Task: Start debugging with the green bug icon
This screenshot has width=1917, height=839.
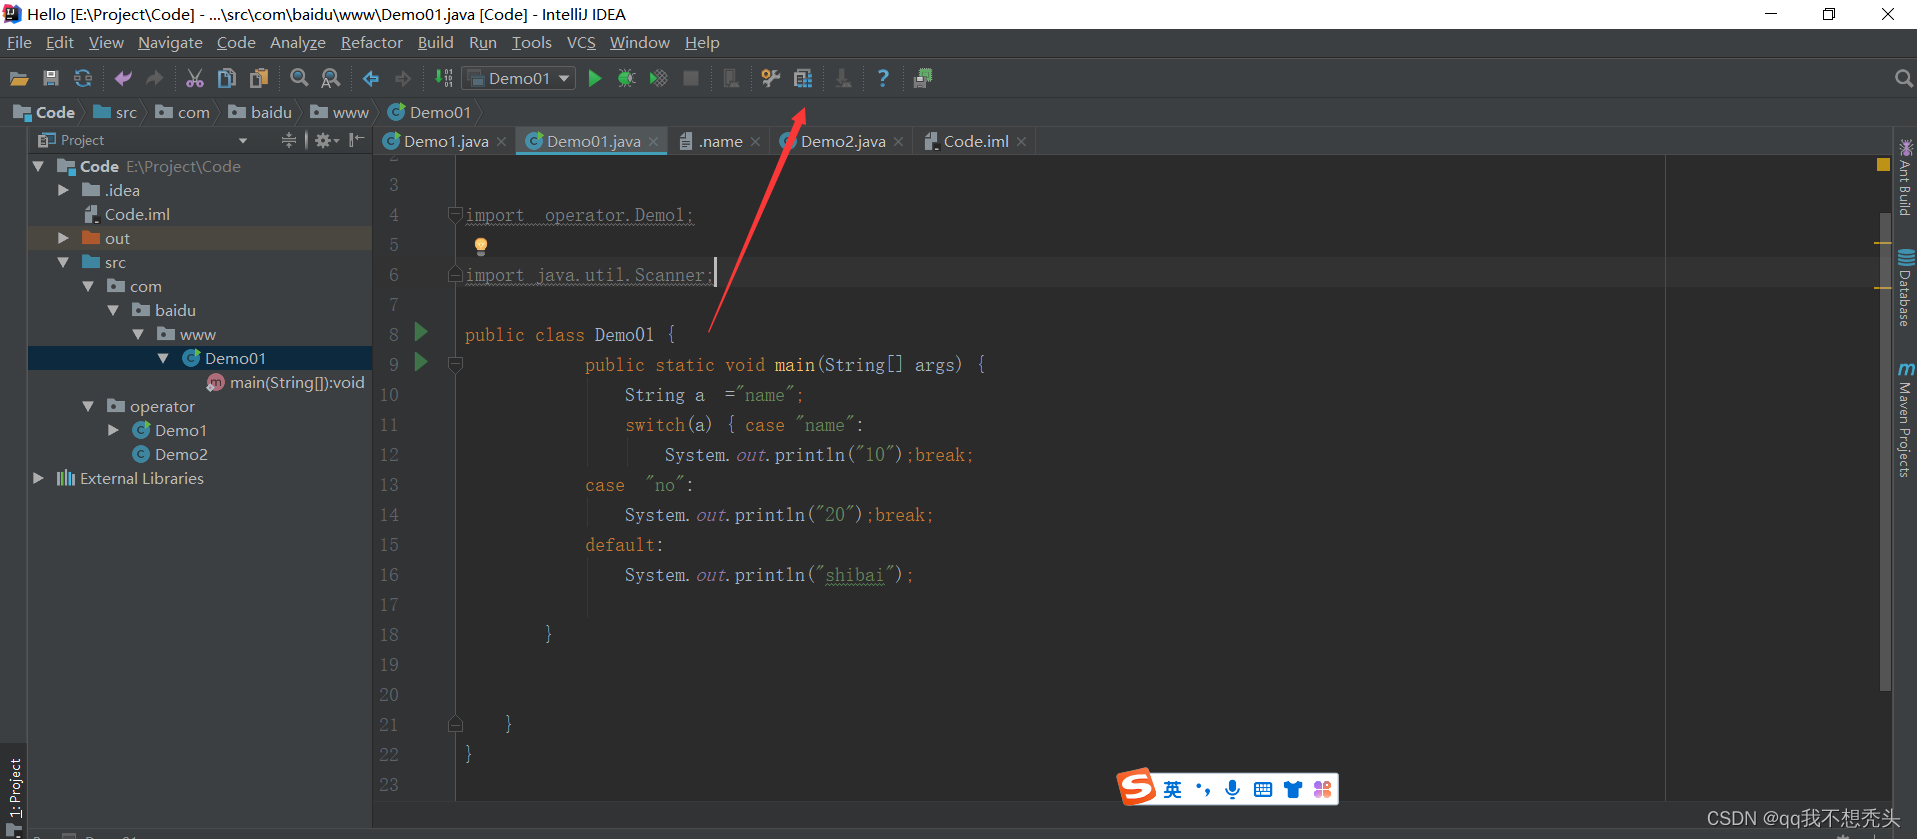Action: 627,78
